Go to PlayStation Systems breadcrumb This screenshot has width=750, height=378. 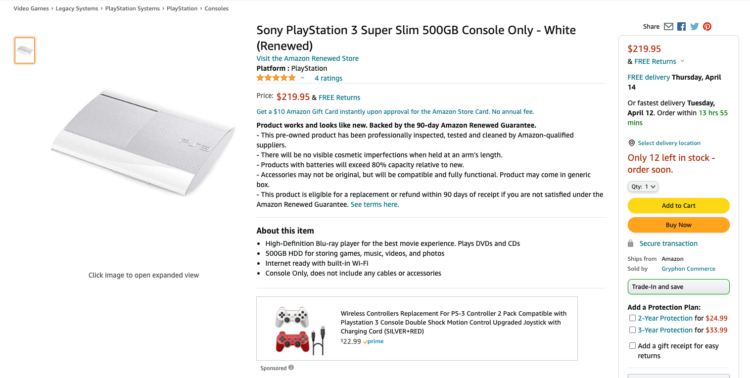coord(132,9)
